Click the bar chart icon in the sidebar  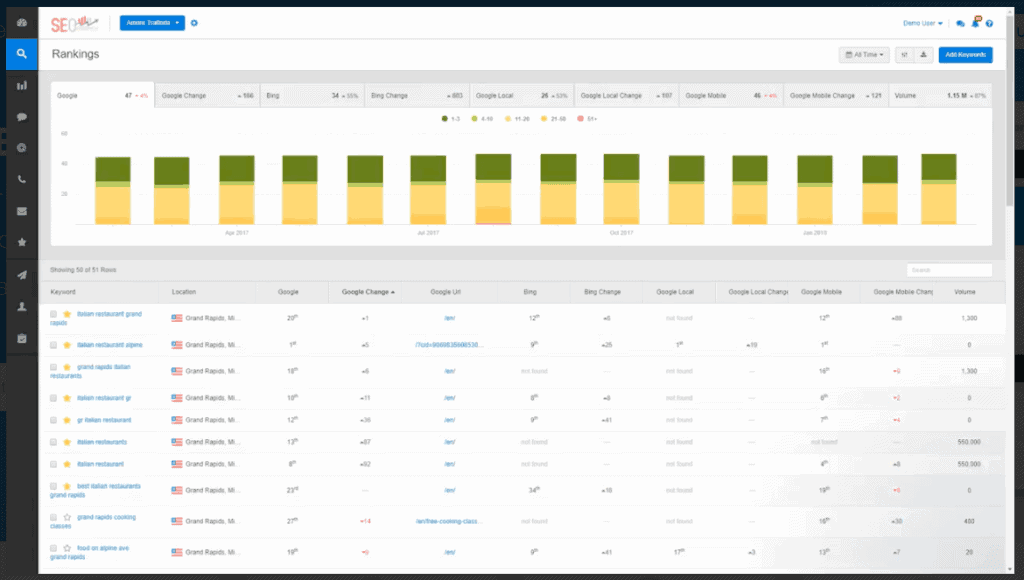pyautogui.click(x=22, y=86)
